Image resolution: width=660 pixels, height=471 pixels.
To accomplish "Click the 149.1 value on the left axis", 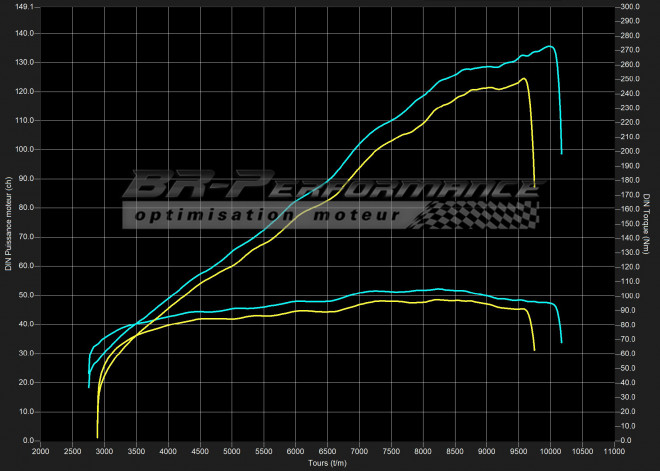I will [x=25, y=7].
